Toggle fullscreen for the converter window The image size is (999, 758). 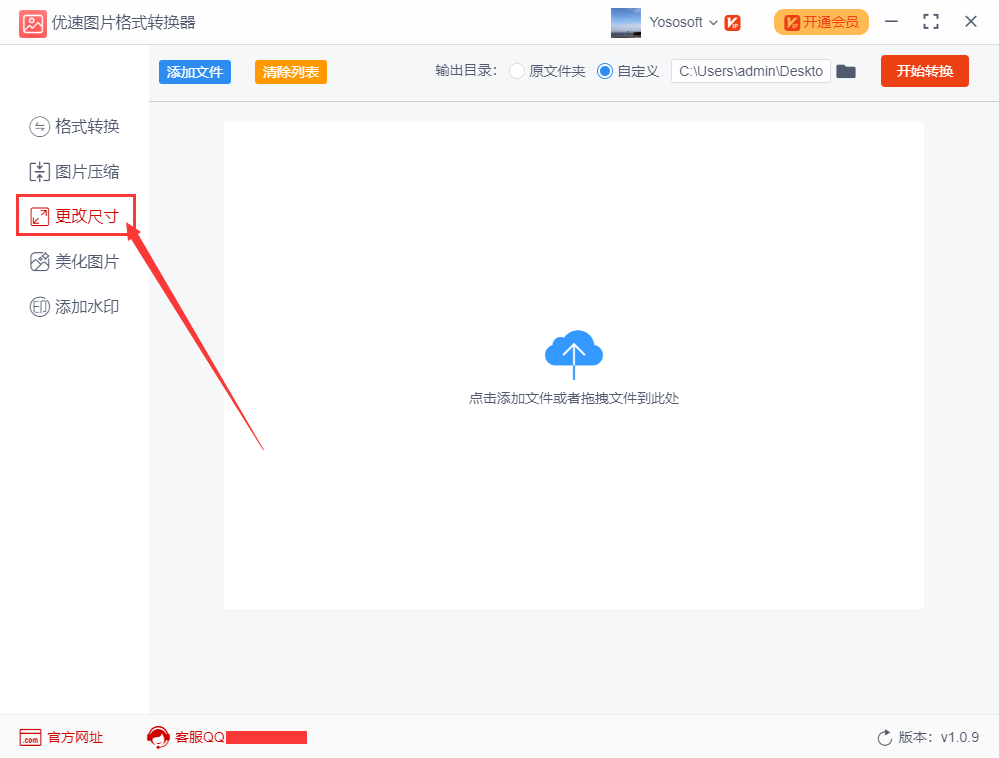[931, 22]
